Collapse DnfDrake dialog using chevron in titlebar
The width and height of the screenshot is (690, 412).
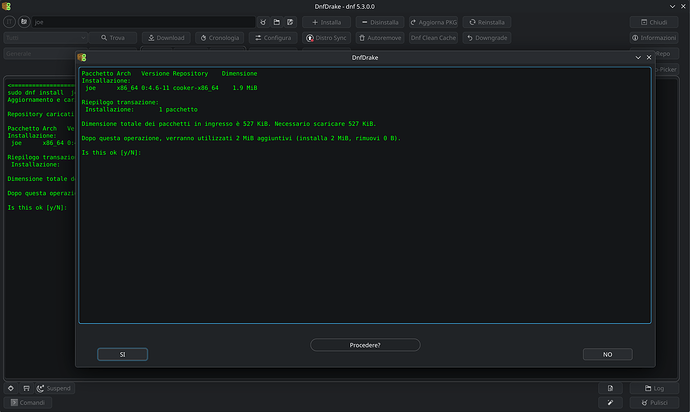[638, 58]
